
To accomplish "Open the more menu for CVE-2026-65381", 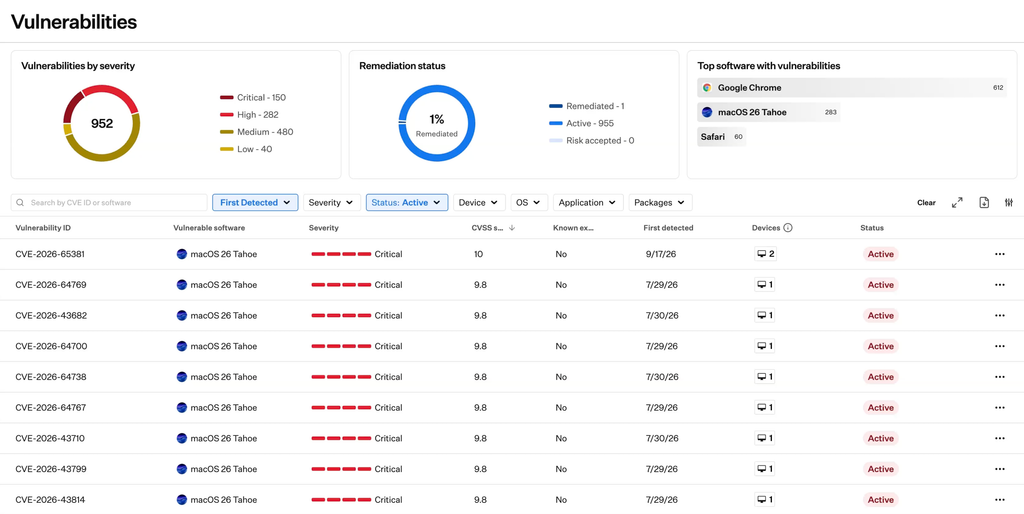I will [999, 254].
